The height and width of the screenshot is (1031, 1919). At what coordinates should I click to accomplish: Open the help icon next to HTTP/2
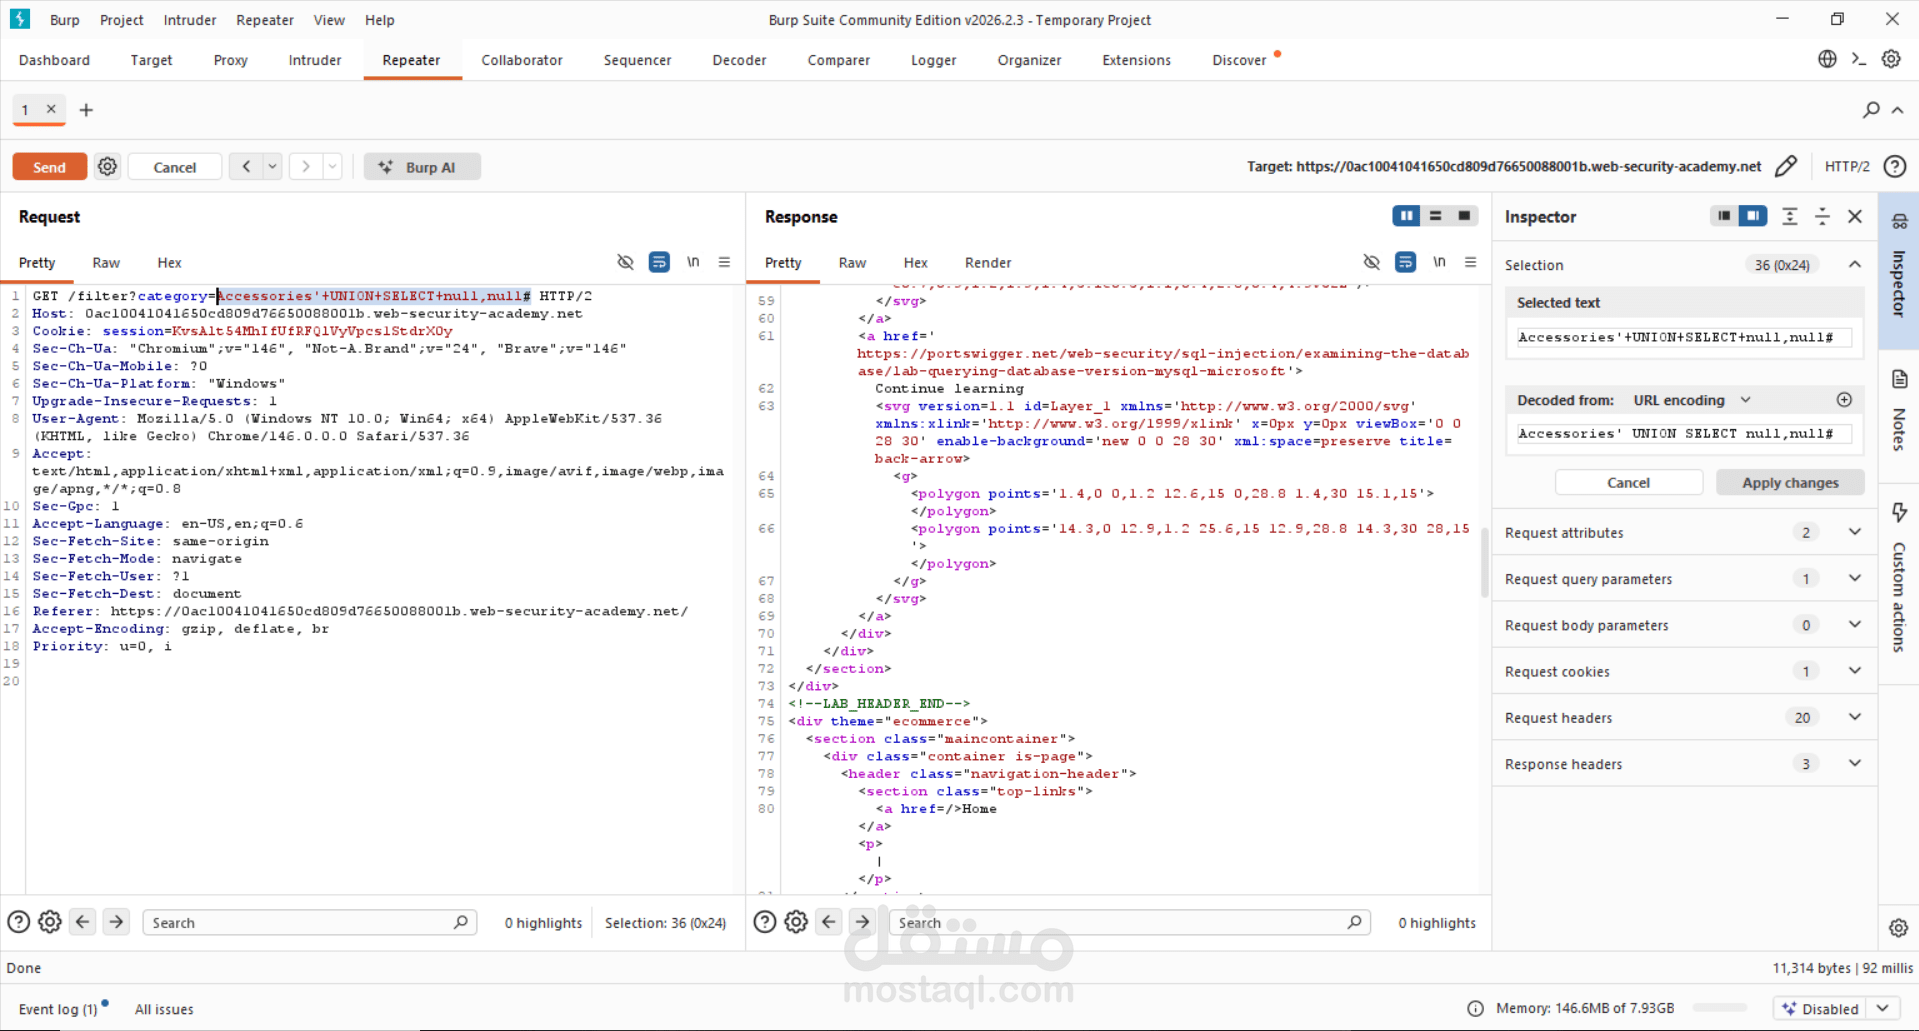point(1895,167)
